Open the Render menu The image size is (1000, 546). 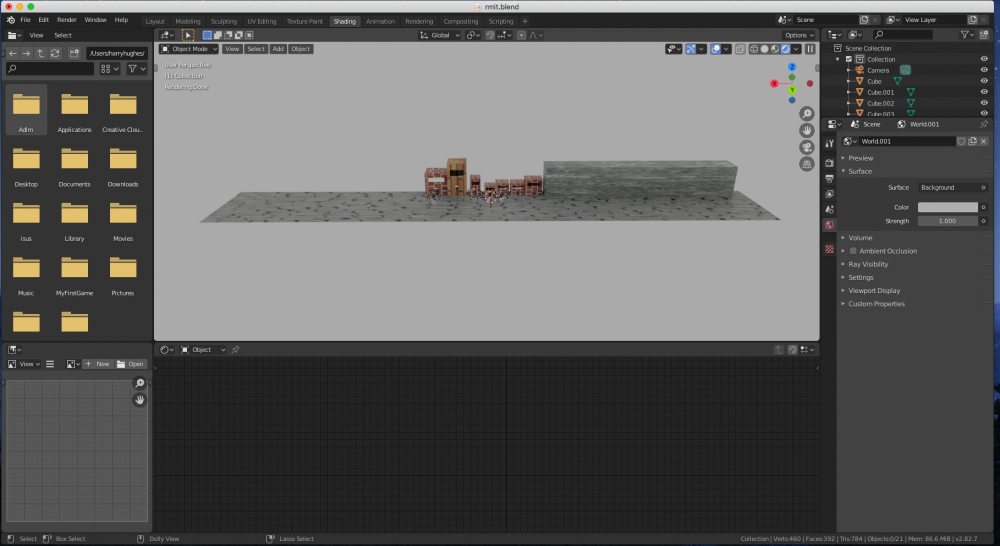(66, 20)
